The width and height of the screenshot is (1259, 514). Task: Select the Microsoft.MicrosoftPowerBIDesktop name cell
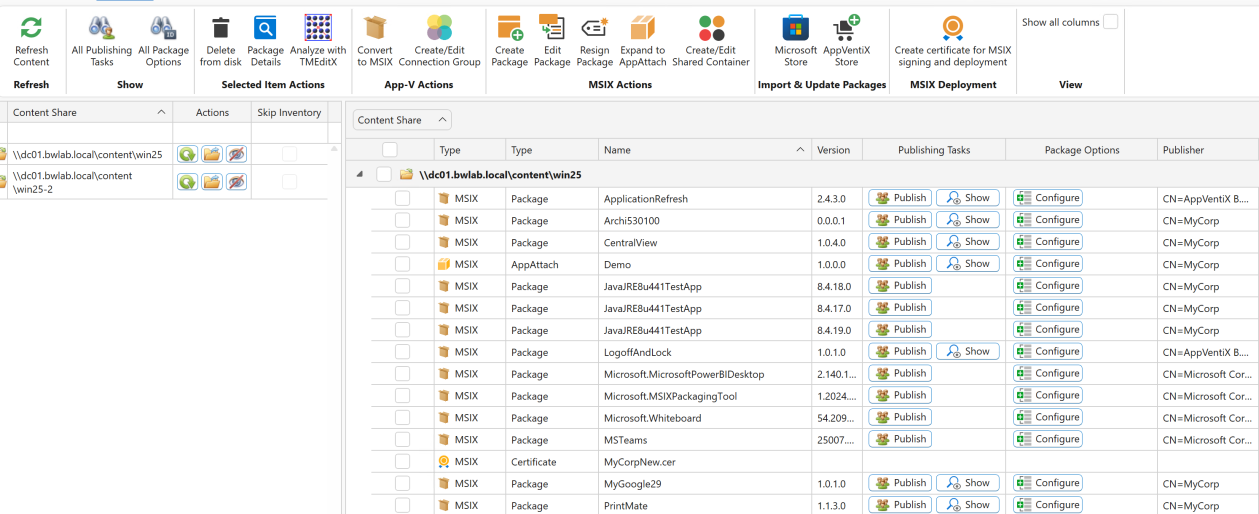pos(705,374)
